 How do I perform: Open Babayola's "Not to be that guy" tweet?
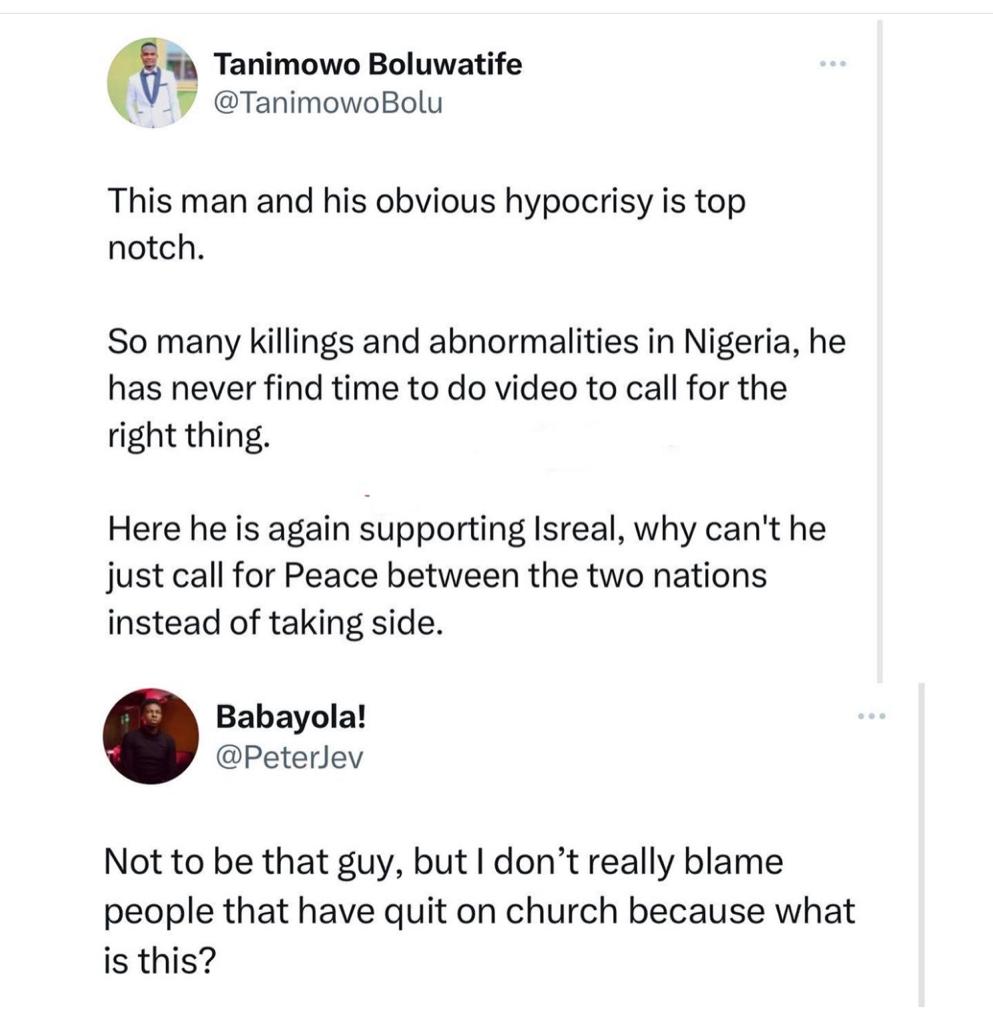[480, 910]
